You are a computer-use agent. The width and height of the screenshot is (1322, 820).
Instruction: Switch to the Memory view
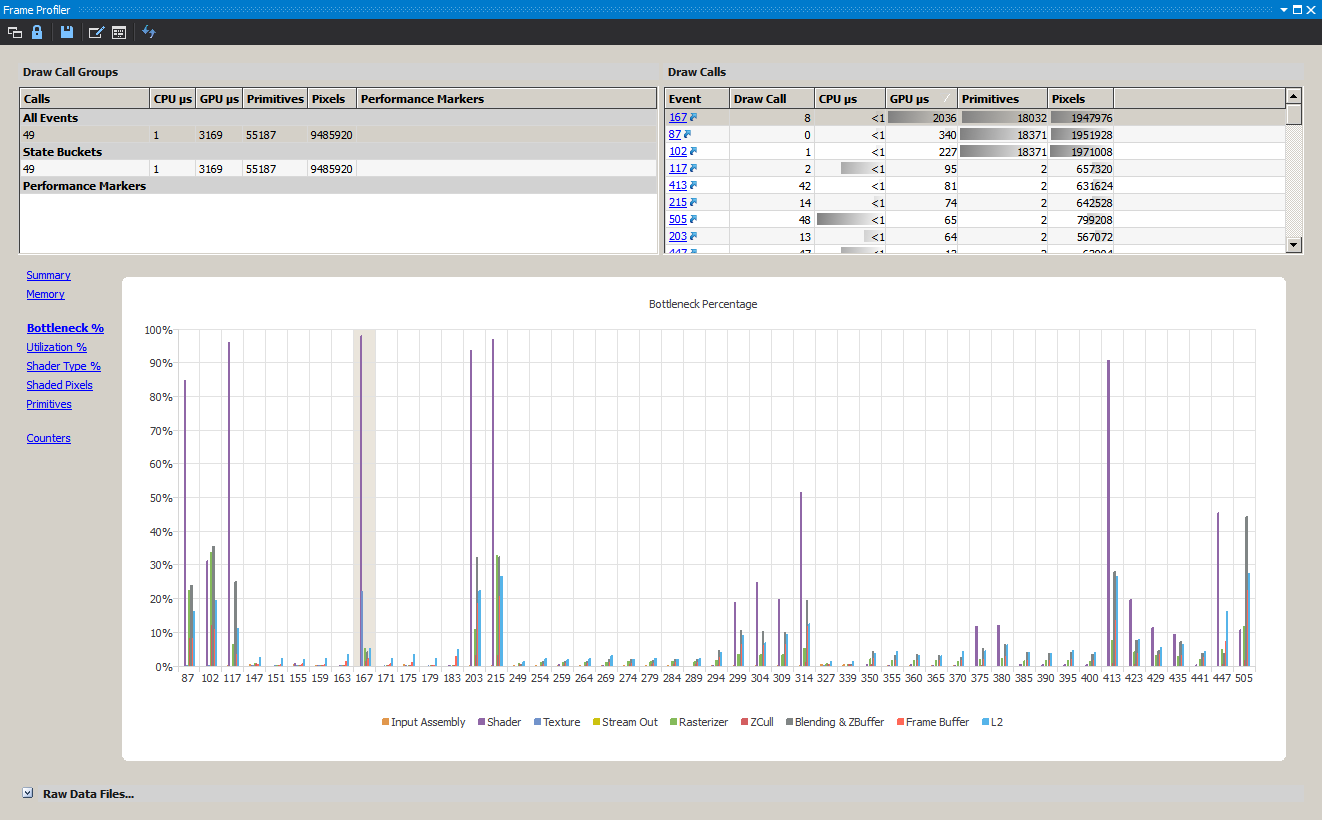(45, 294)
